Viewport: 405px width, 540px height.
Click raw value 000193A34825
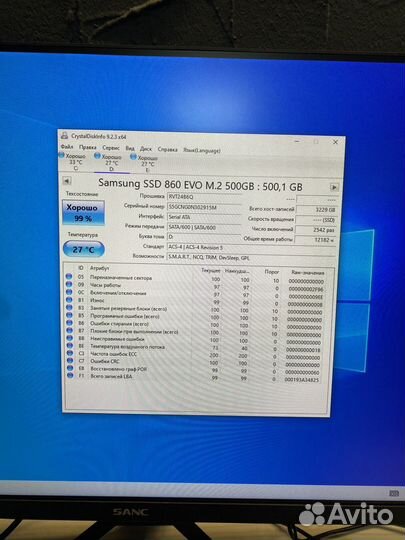coord(302,380)
